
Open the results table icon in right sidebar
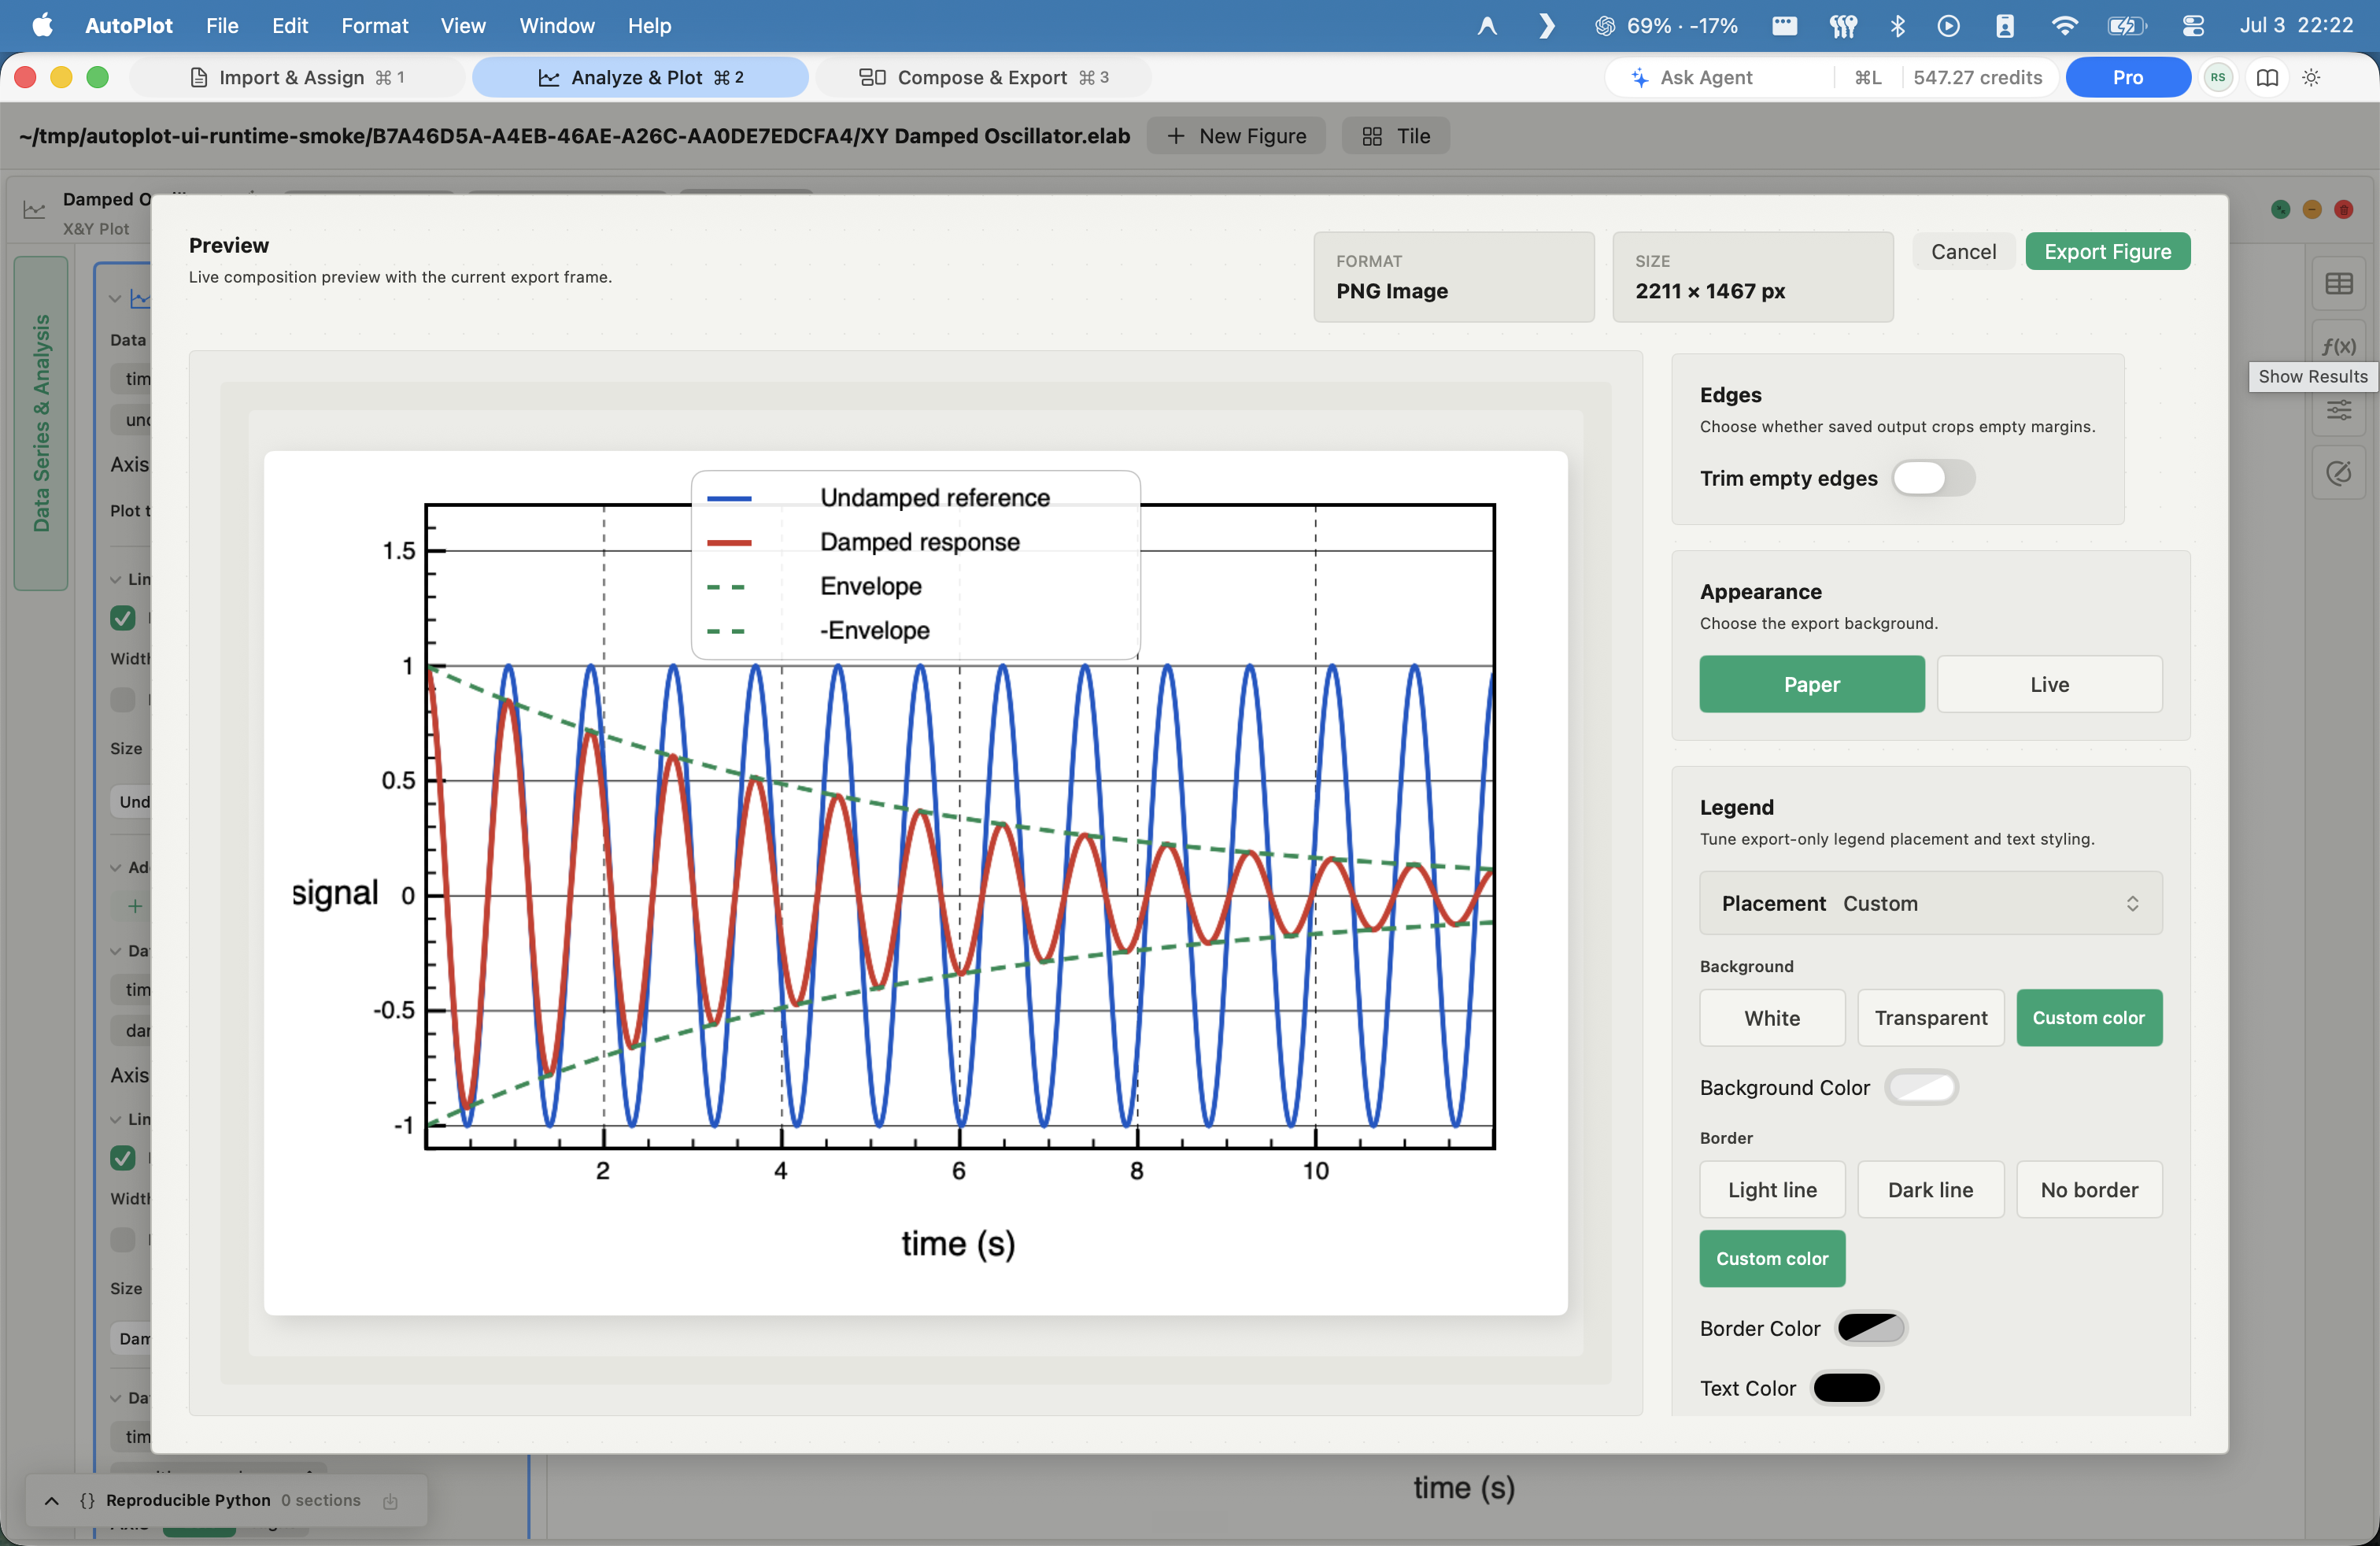[2338, 284]
